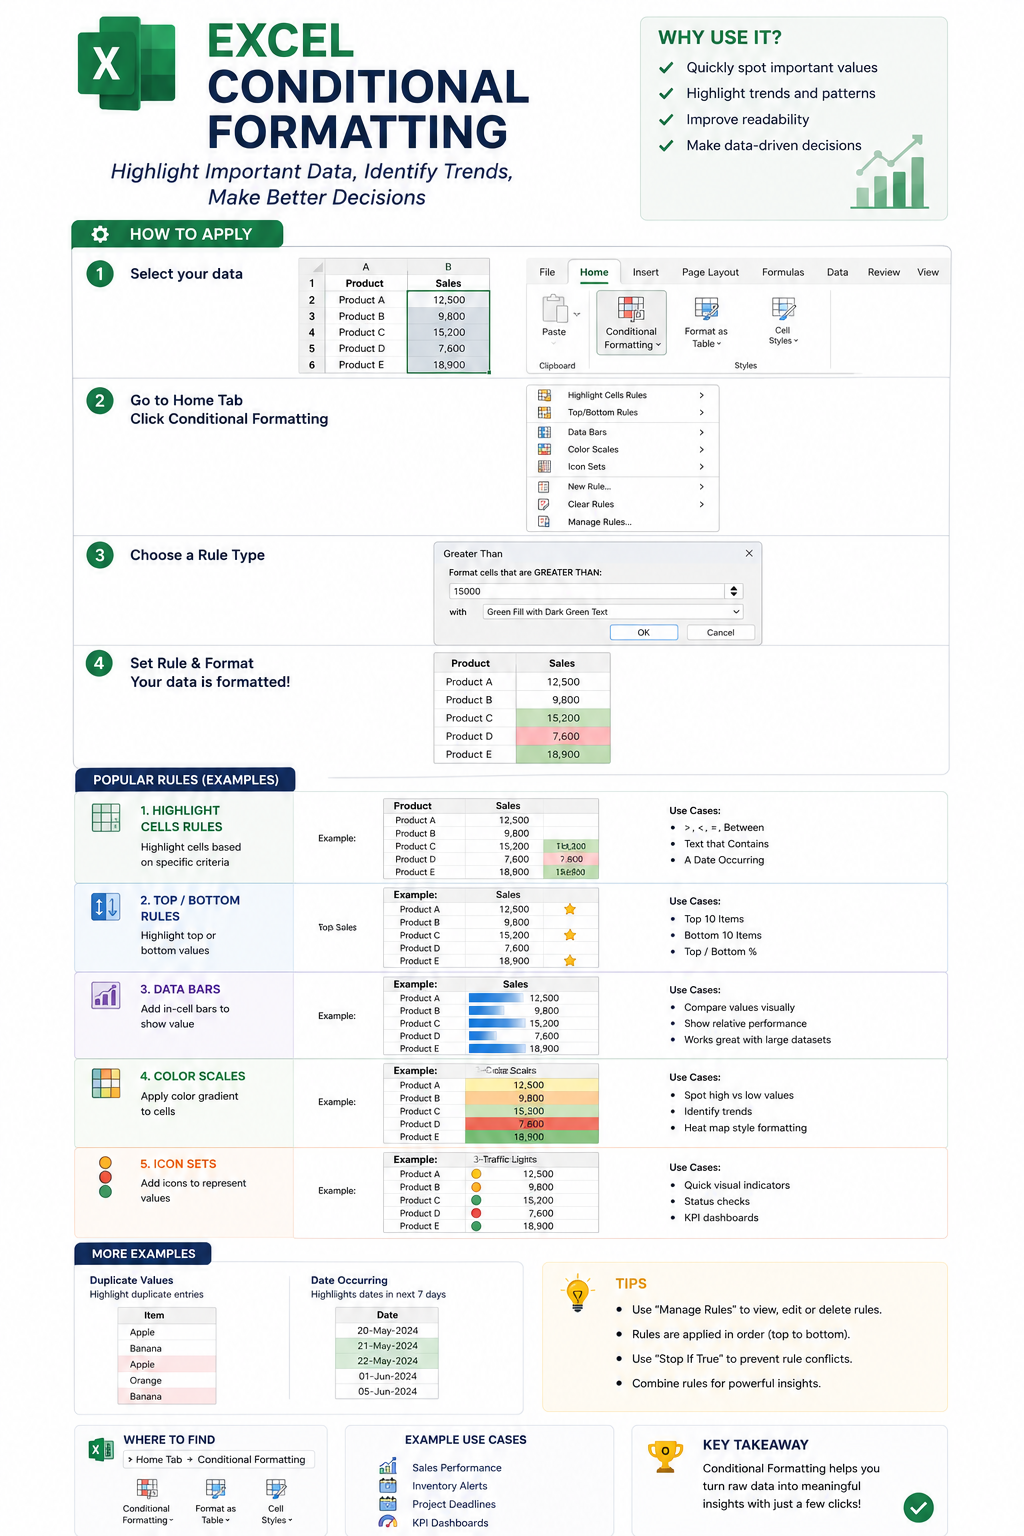1024x1536 pixels.
Task: Click OK in Greater Than dialog
Action: click(x=644, y=632)
